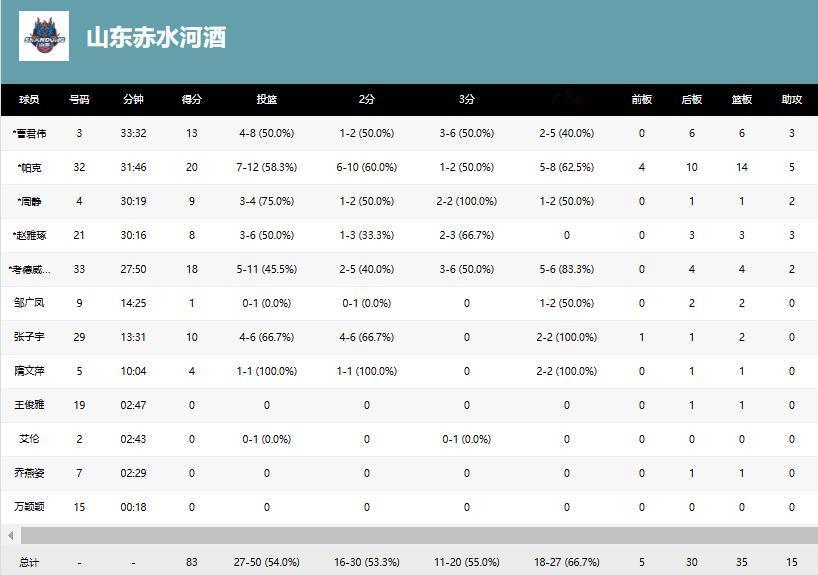The width and height of the screenshot is (818, 575).
Task: Click the name of player number 21
Action: coord(30,235)
